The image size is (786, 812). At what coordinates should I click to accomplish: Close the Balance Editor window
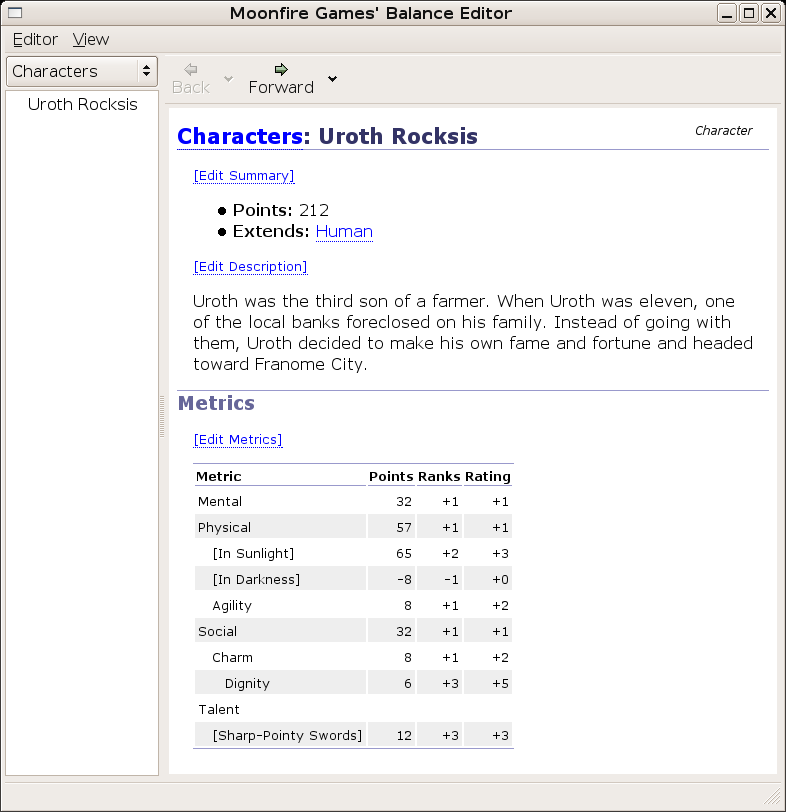[x=770, y=13]
